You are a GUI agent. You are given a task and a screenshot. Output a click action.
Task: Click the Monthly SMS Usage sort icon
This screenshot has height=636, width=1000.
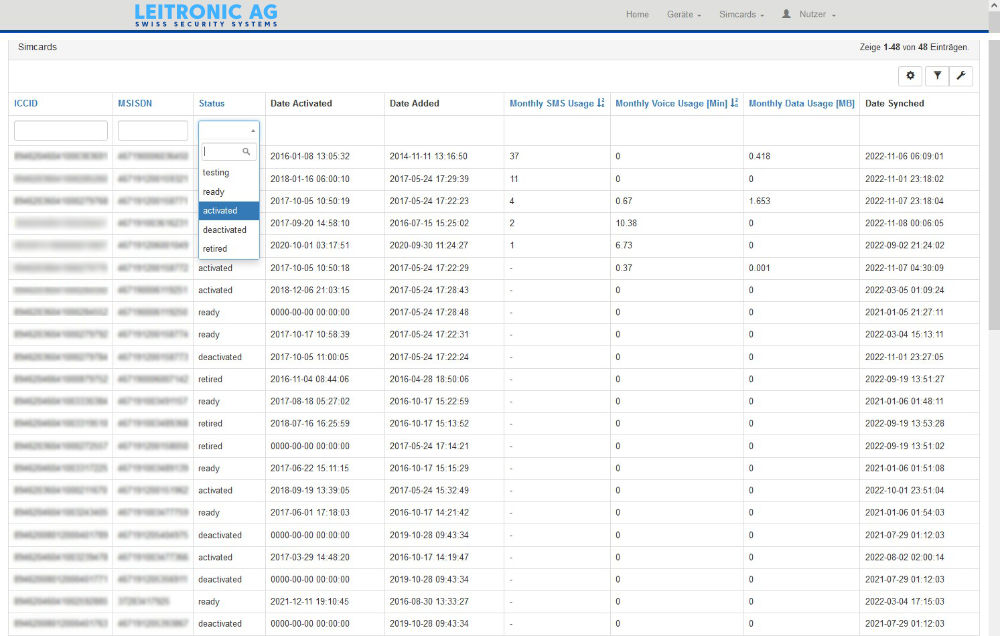click(601, 103)
